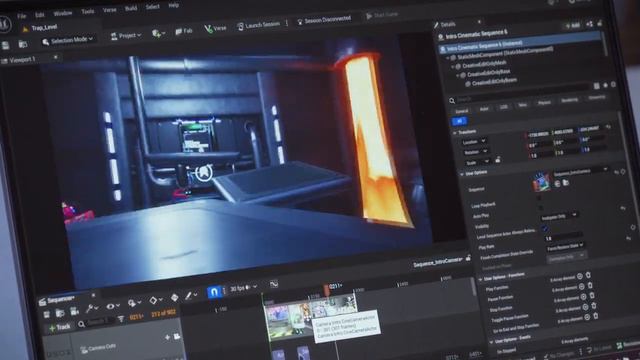The height and width of the screenshot is (360, 640).
Task: Click Launch Session button
Action: tap(258, 25)
